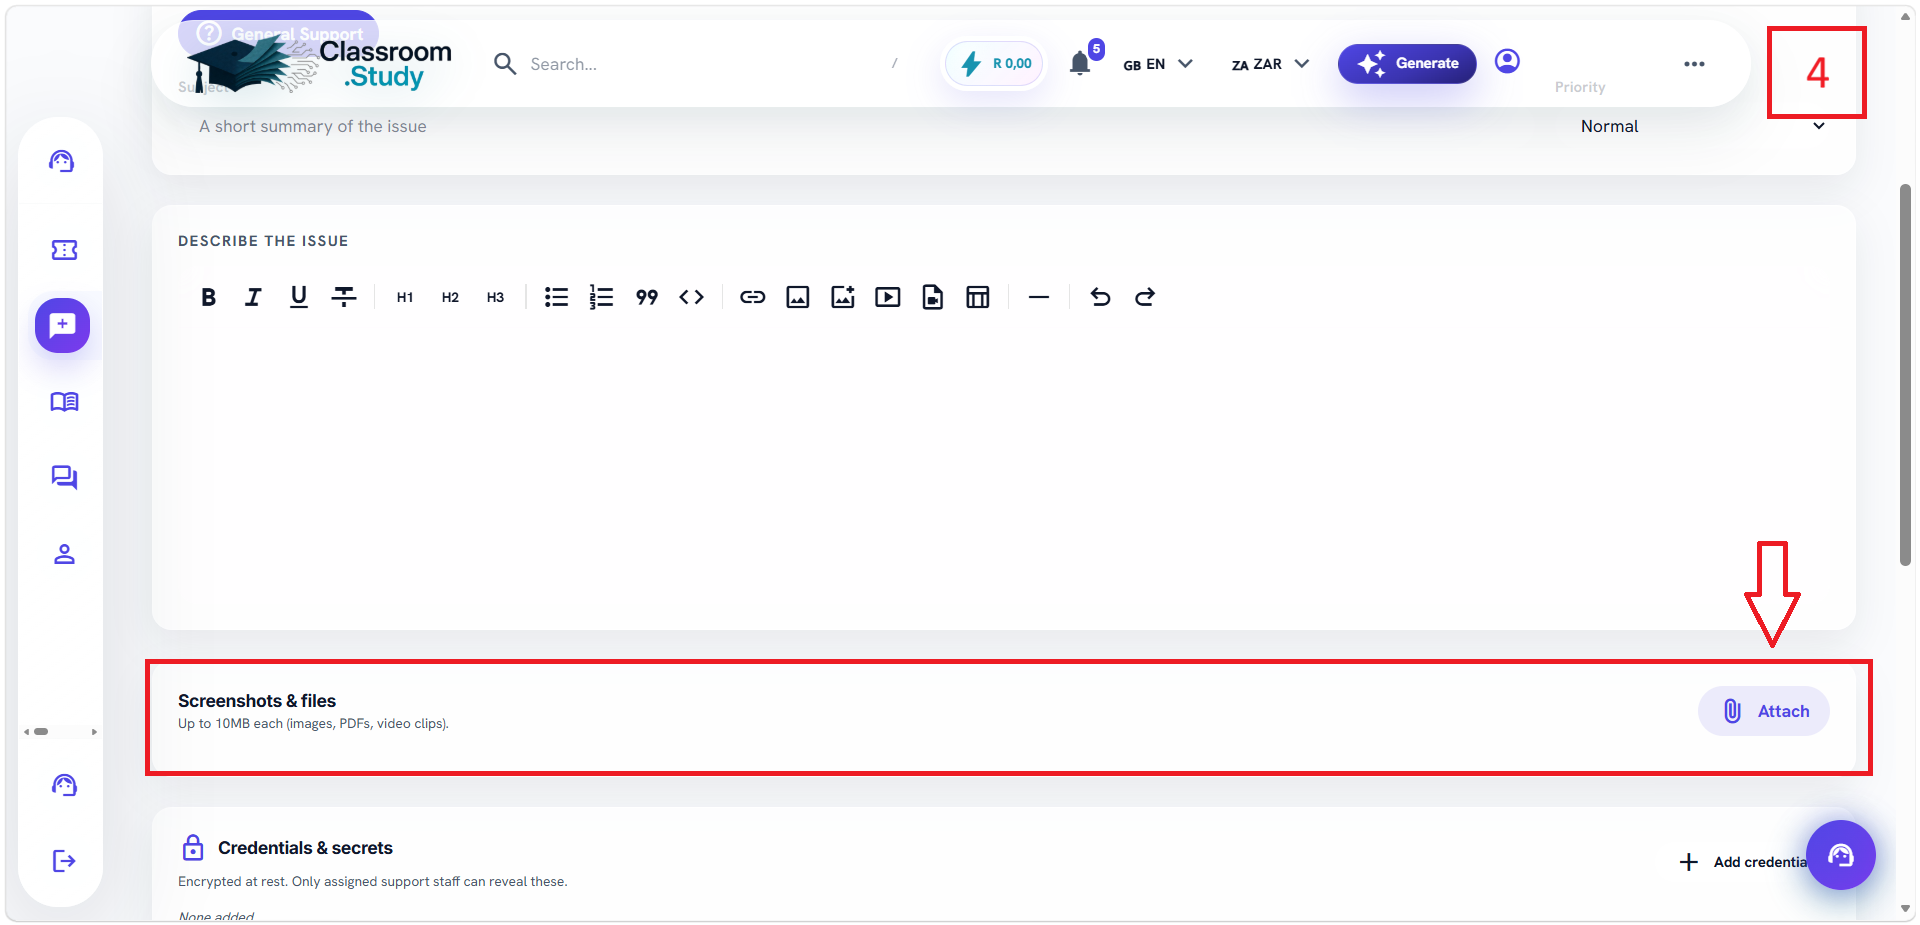The height and width of the screenshot is (925, 1920).
Task: Insert a hyperlink in the description
Action: (x=752, y=297)
